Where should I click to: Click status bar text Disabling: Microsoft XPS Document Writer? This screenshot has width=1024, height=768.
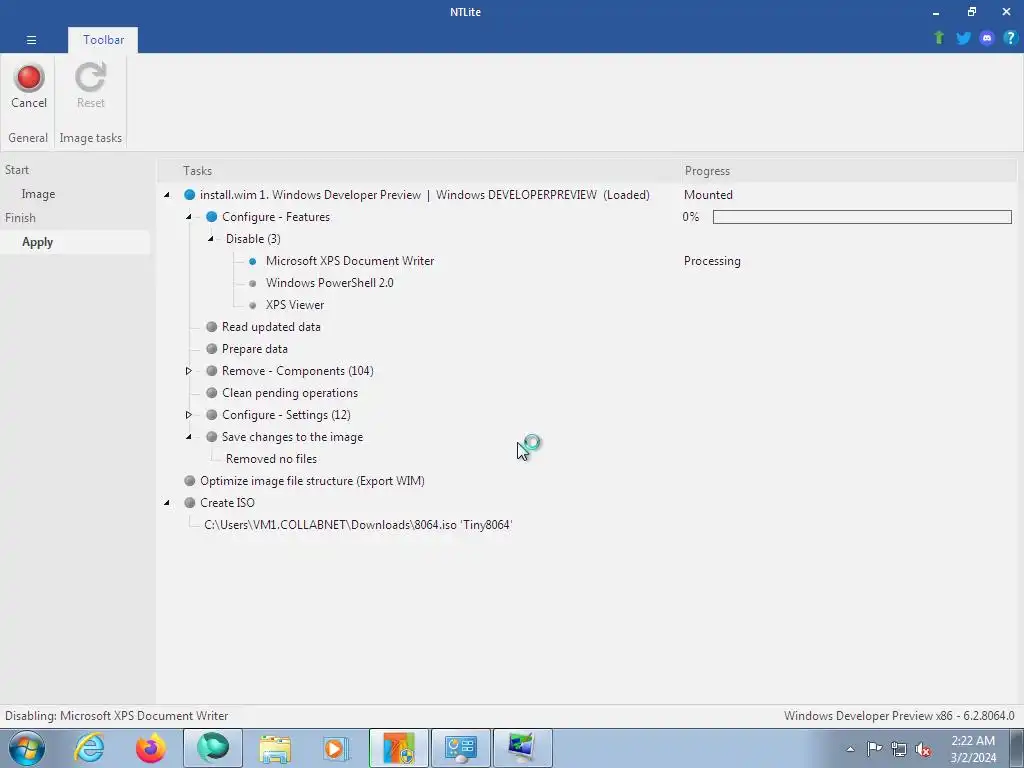(117, 716)
